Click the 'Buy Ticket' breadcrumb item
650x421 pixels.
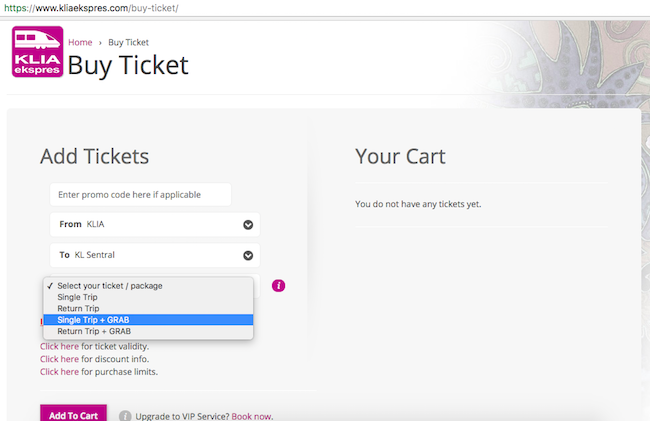coord(129,42)
